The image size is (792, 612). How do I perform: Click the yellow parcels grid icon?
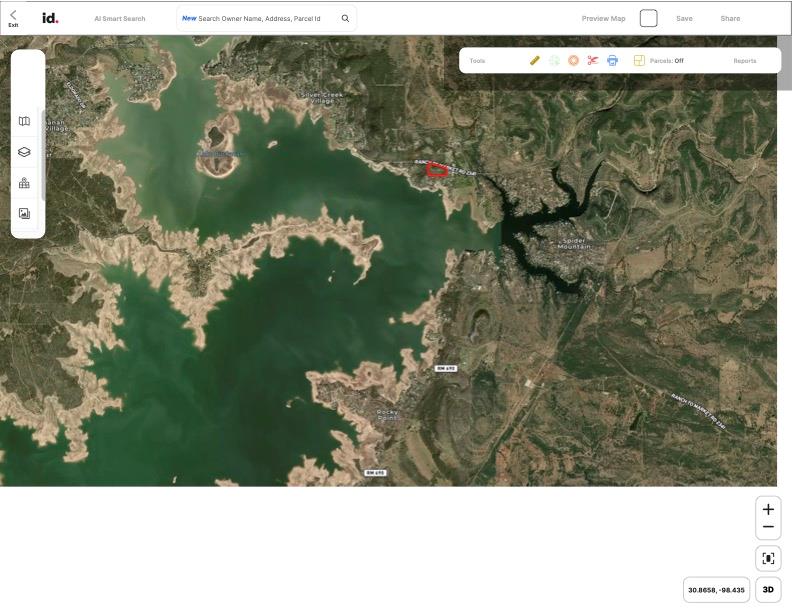pyautogui.click(x=639, y=61)
